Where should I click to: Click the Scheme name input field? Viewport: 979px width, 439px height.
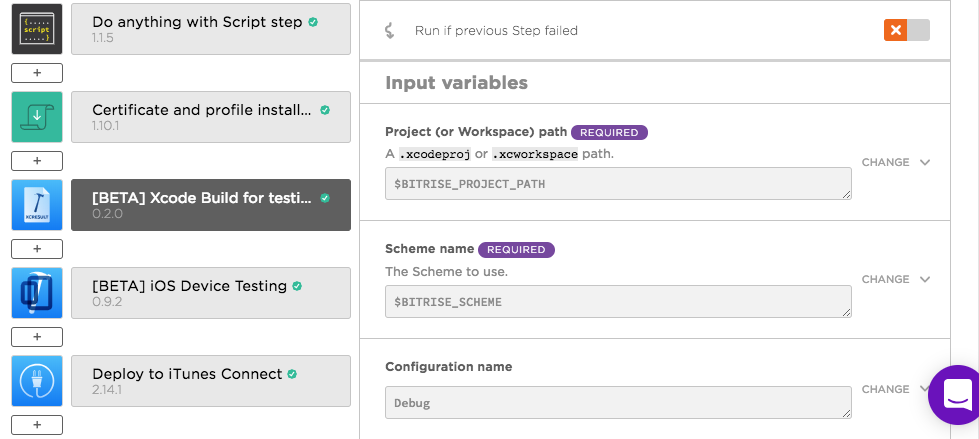pos(618,301)
